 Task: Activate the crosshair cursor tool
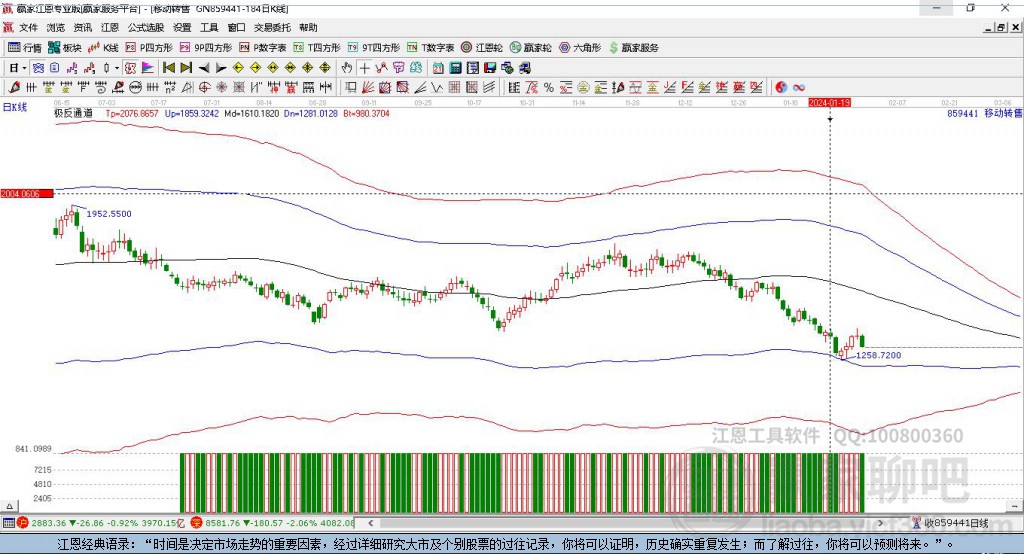[x=365, y=68]
